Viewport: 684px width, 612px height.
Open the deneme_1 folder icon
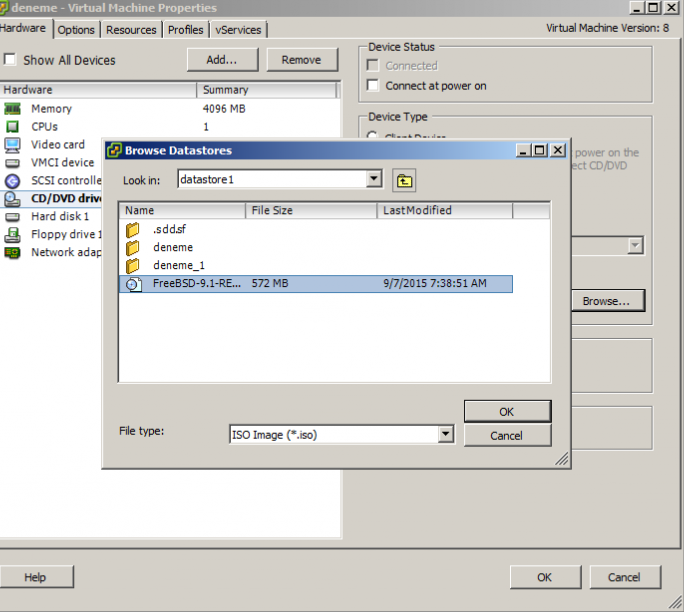tap(133, 266)
